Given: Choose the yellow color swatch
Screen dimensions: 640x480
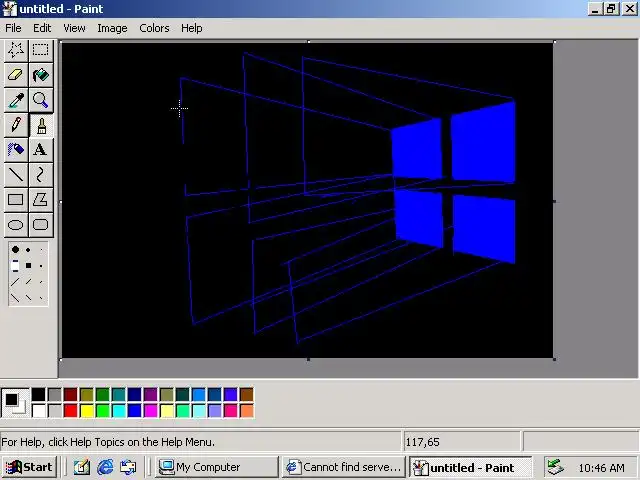Looking at the screenshot, I should pyautogui.click(x=87, y=411).
